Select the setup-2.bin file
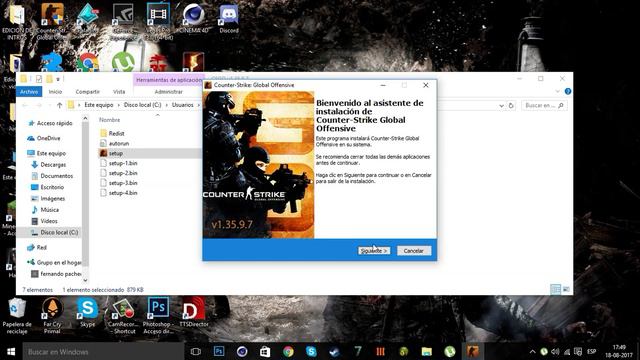Screen dimensions: 640x360 tap(123, 173)
